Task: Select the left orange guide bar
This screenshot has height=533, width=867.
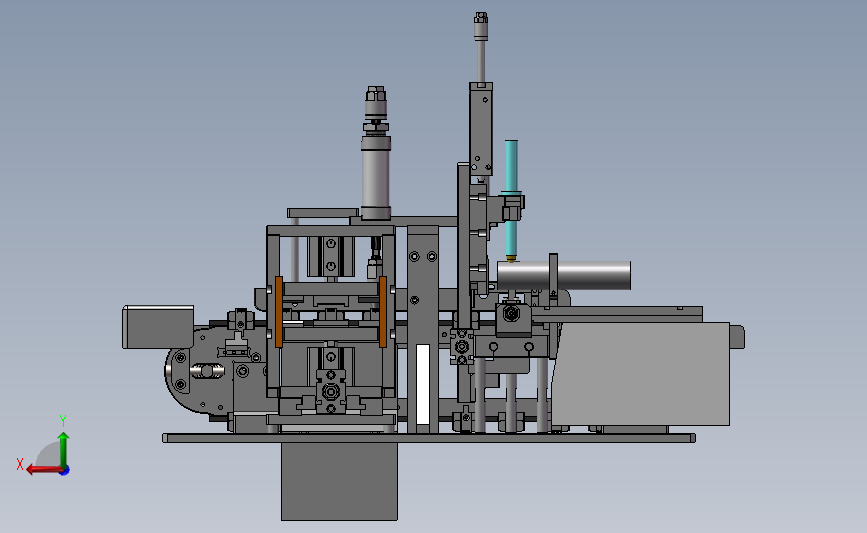Action: pyautogui.click(x=279, y=312)
